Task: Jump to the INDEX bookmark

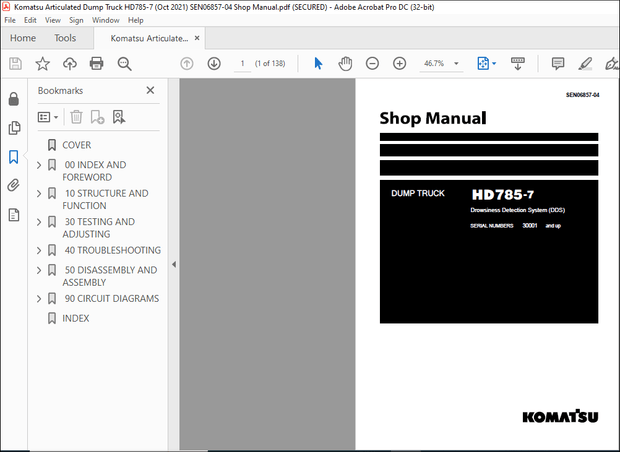Action: pos(76,318)
